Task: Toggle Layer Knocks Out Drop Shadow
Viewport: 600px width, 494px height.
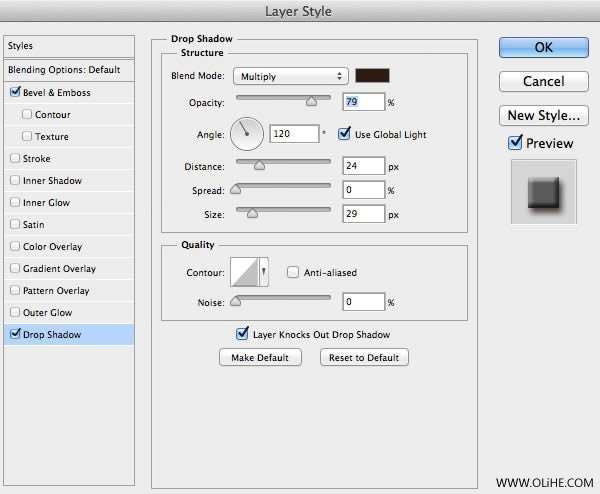Action: click(242, 333)
